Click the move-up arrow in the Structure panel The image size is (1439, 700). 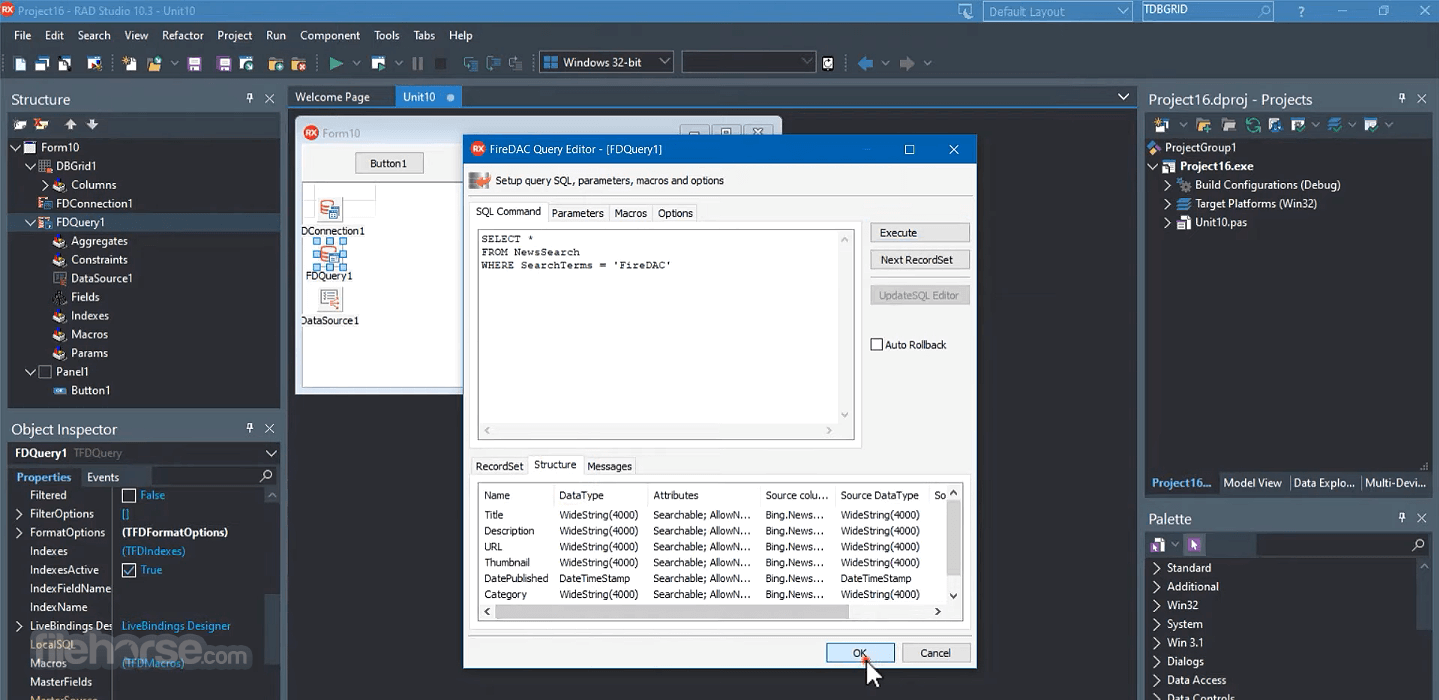pos(70,125)
